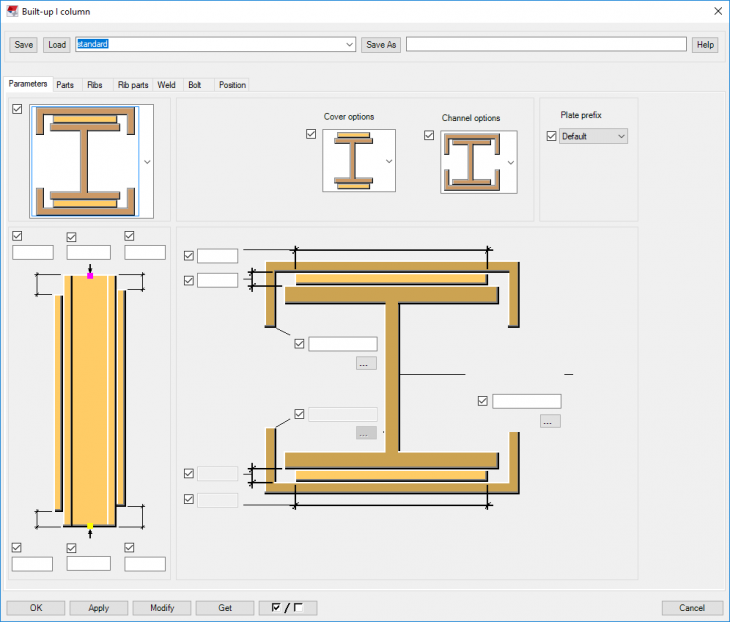Click the top cover plate width field
Viewport: 730px width, 622px height.
coord(217,256)
